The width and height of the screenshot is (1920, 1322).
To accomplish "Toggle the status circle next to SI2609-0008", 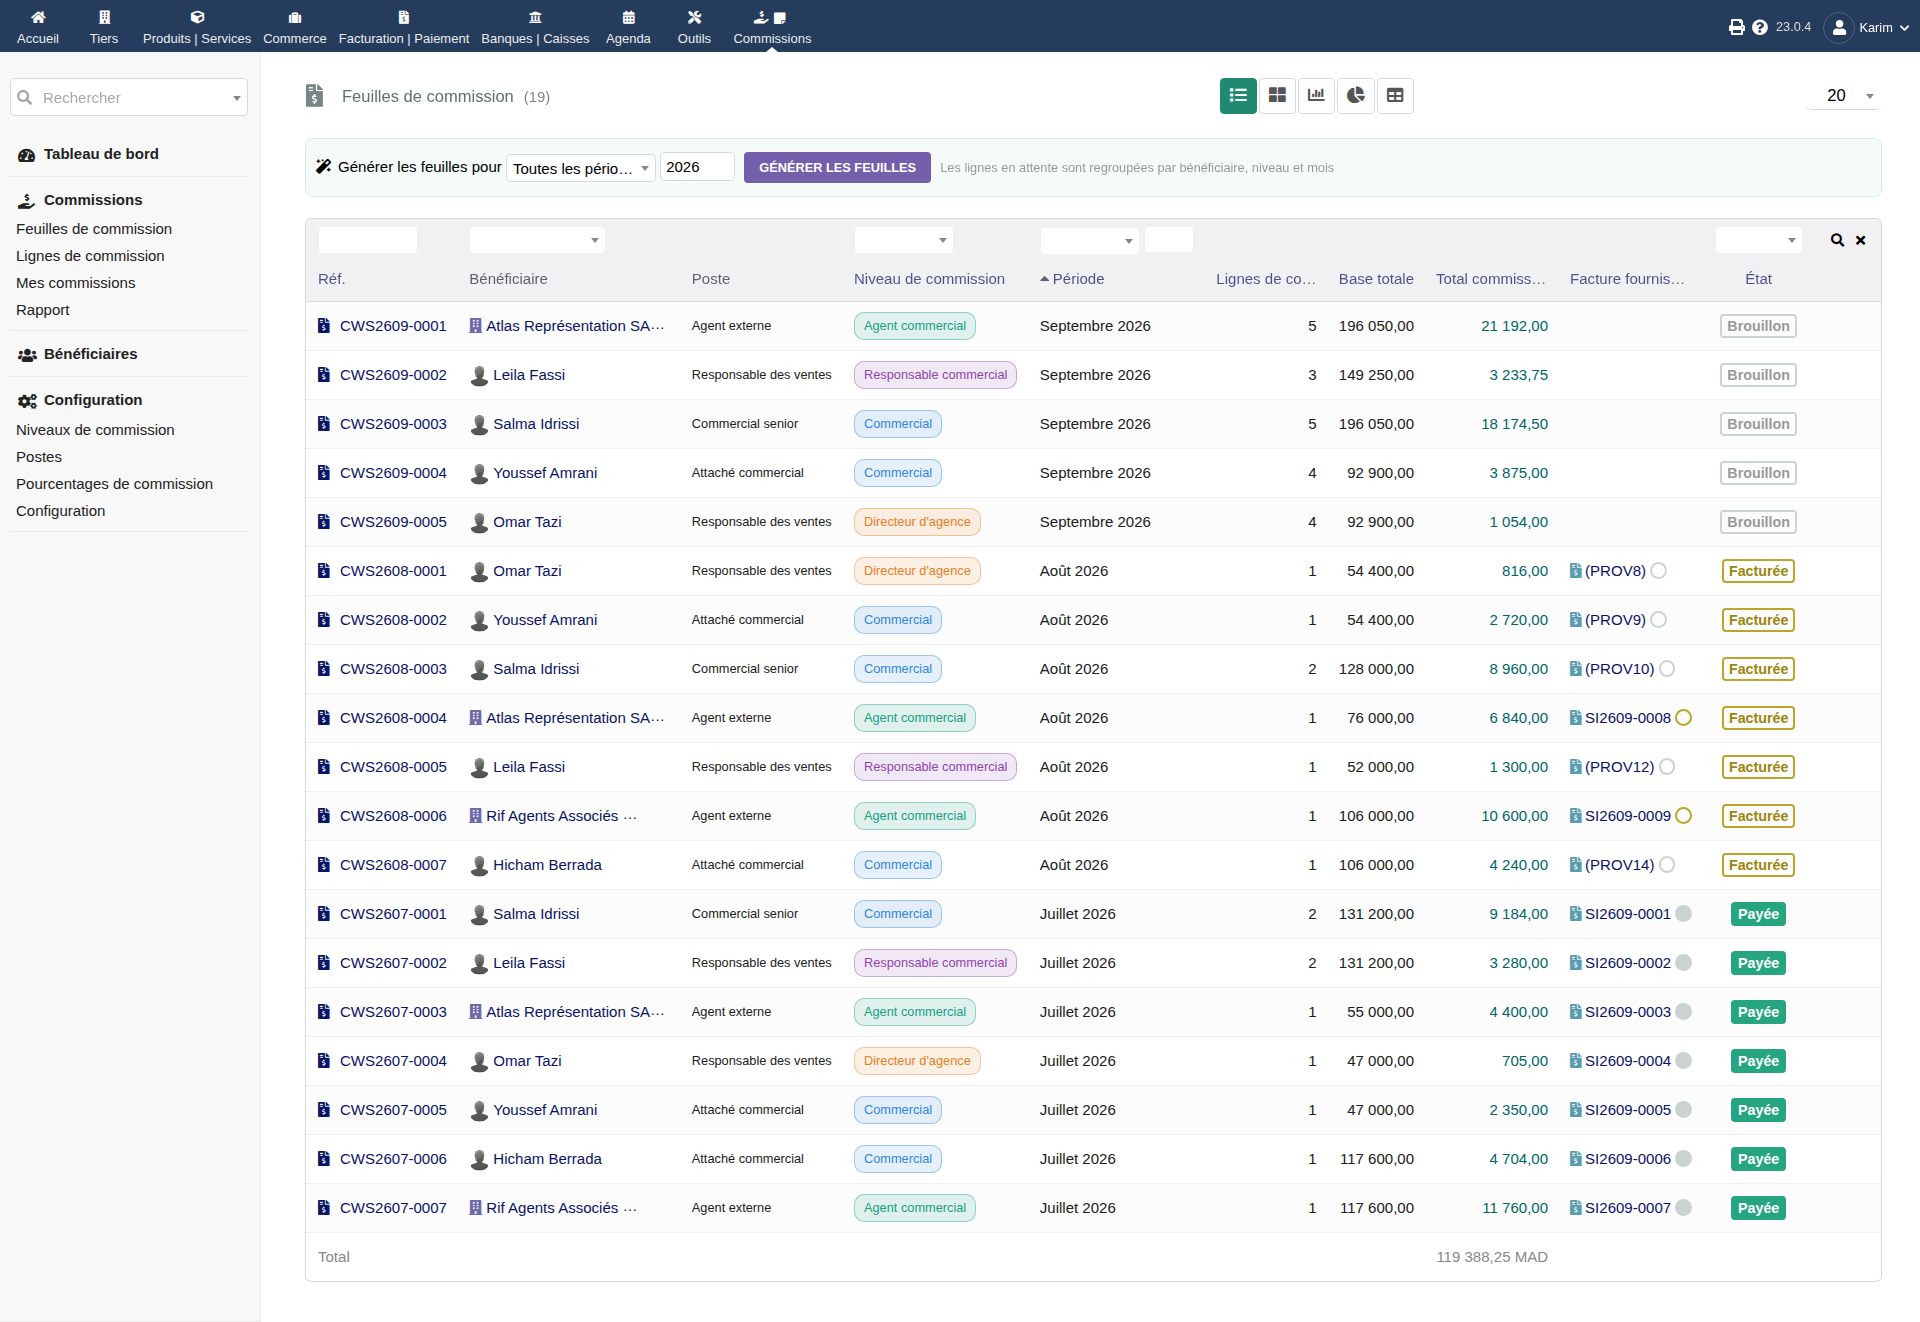I will tap(1684, 718).
